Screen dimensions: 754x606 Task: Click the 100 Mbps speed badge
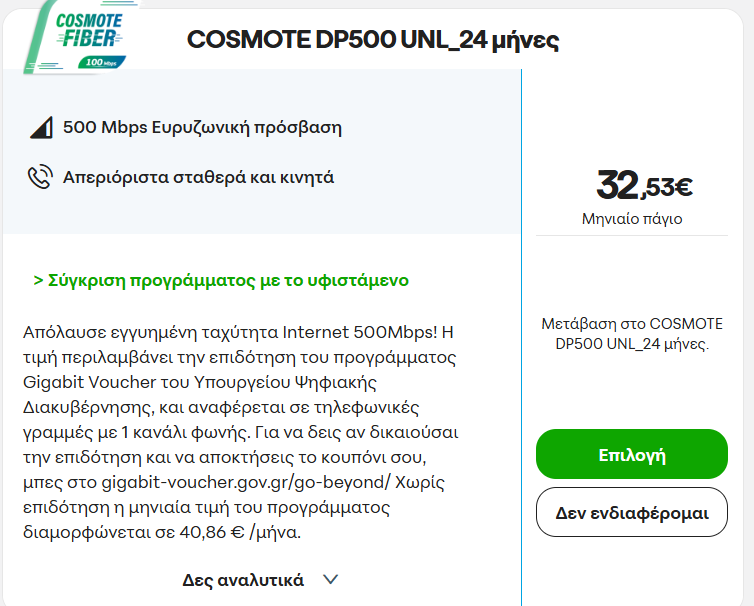coord(102,62)
